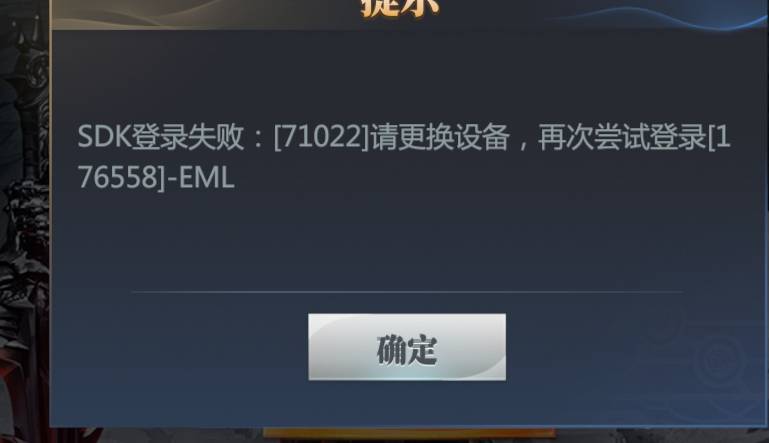Image resolution: width=769 pixels, height=443 pixels.
Task: Click the 76558]-EML text on second line
Action: pos(156,177)
